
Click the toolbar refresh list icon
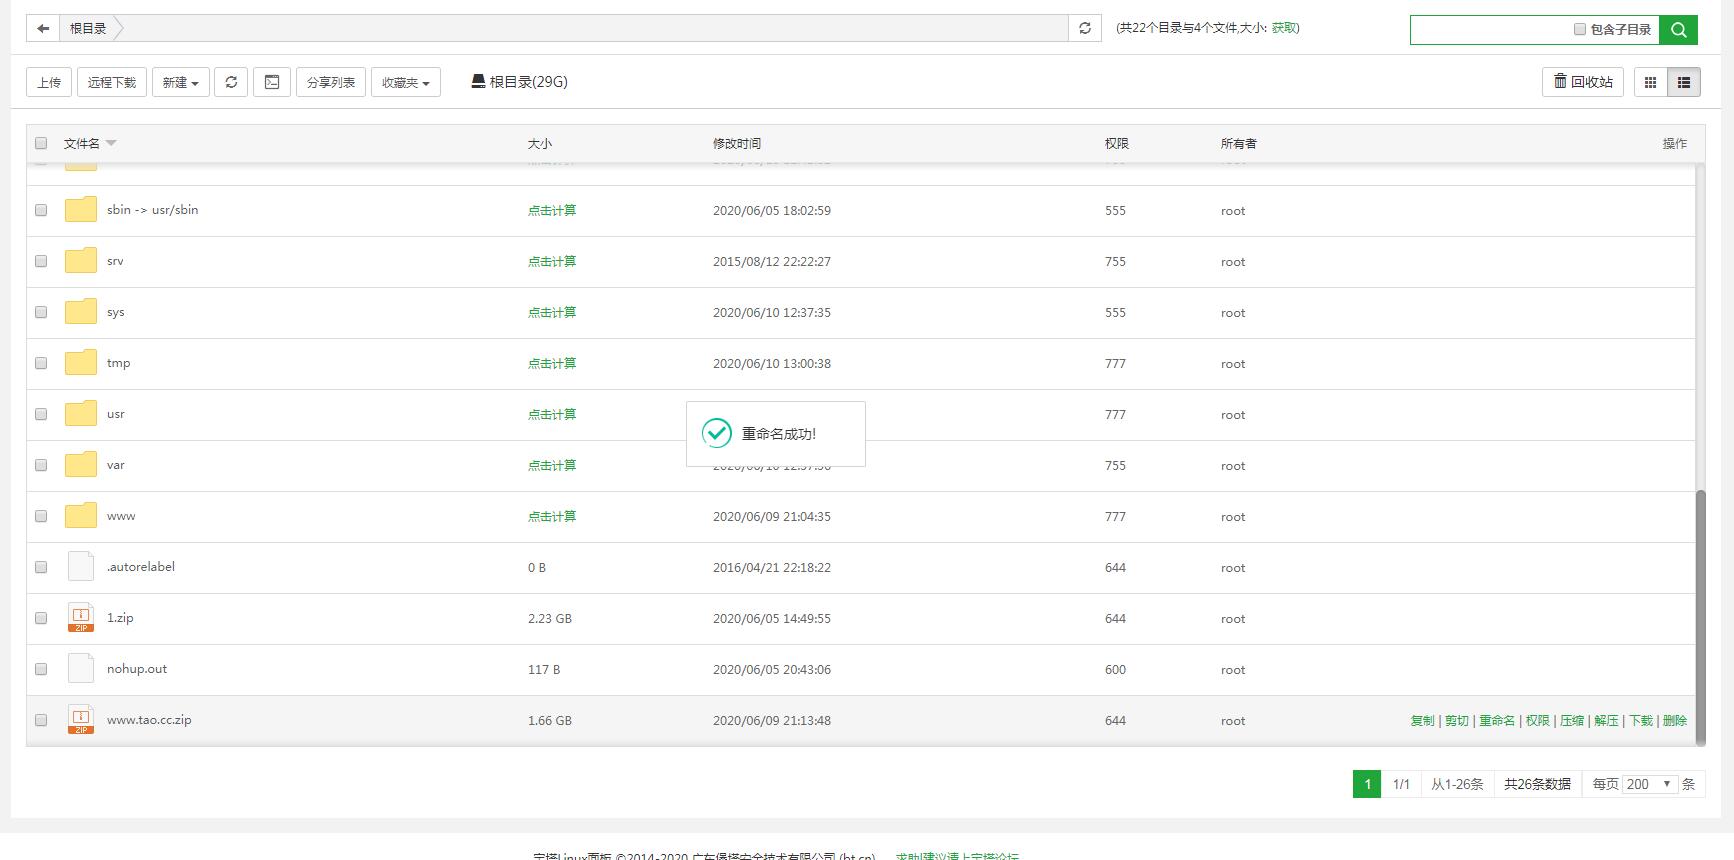[x=231, y=82]
